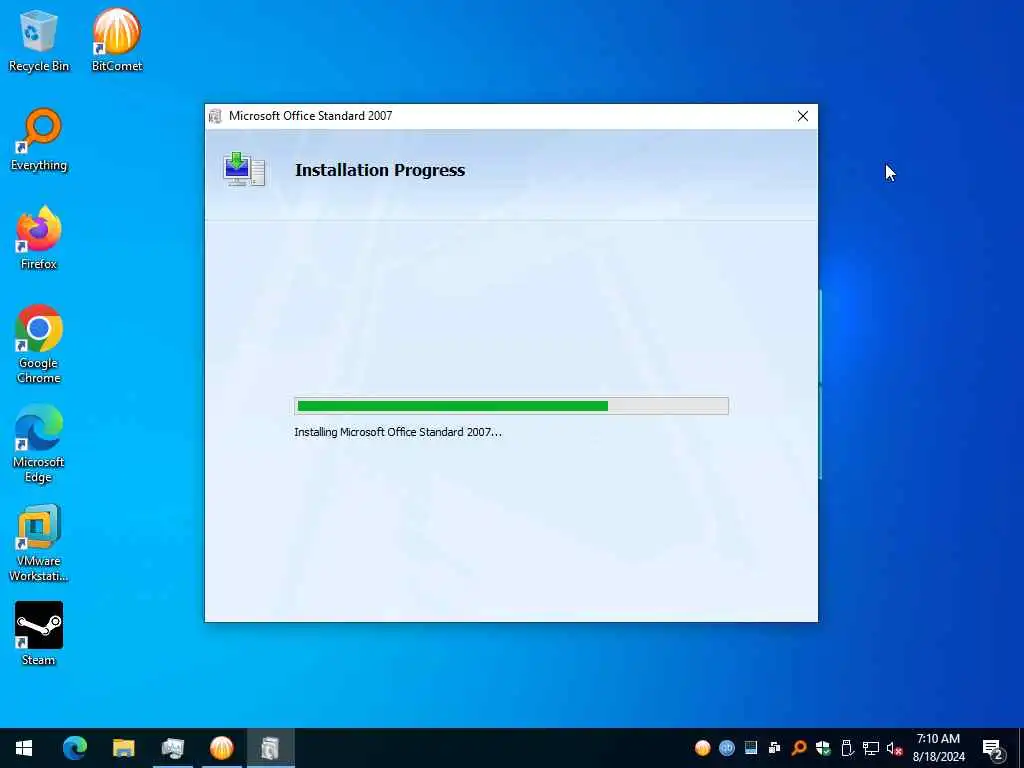Image resolution: width=1024 pixels, height=768 pixels.
Task: Select the Everything search desktop shortcut
Action: [39, 140]
